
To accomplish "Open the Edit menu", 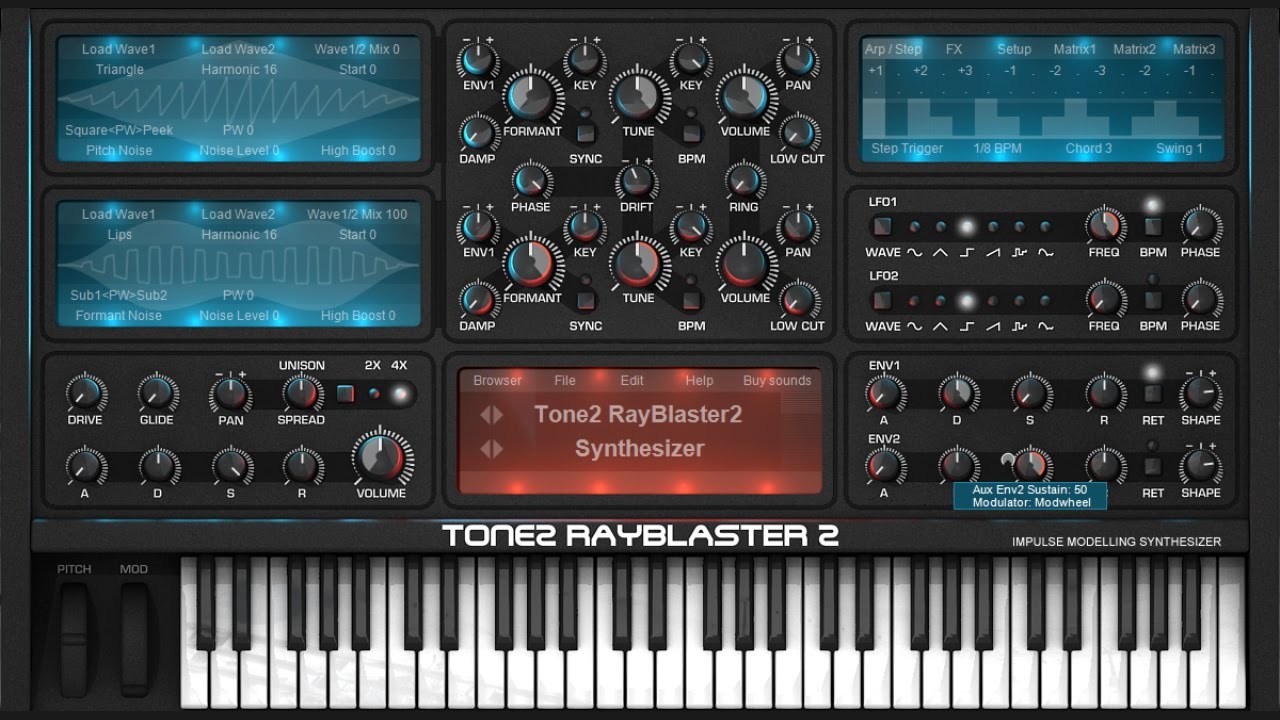I will pos(632,381).
